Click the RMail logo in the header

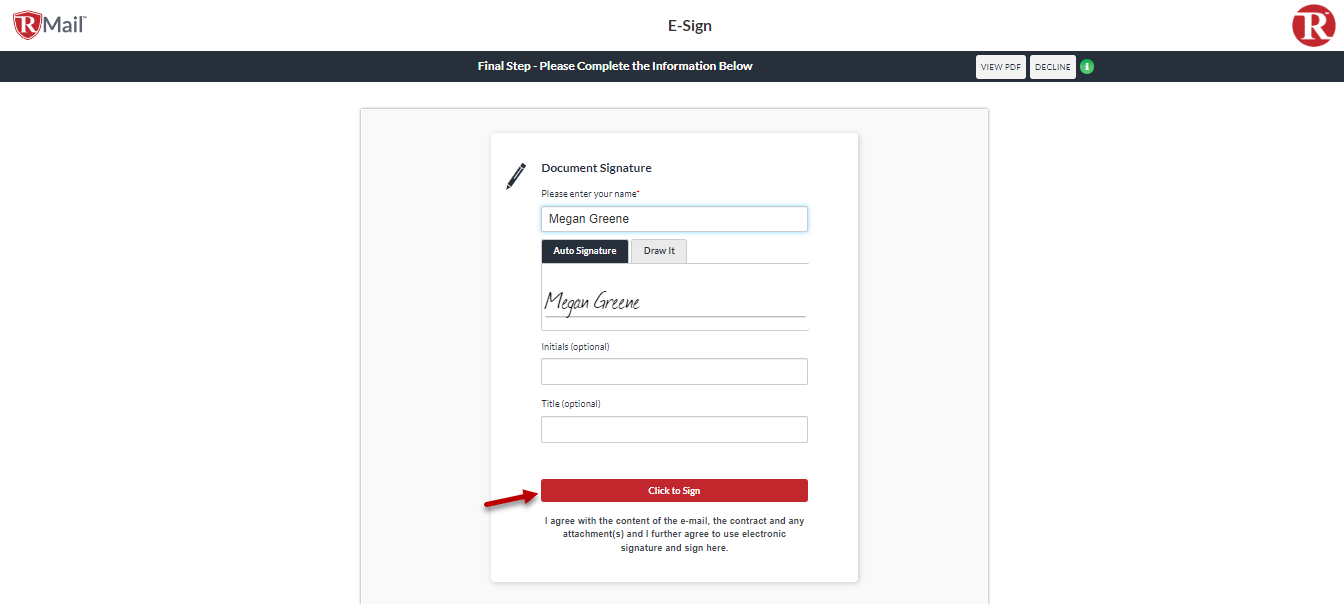click(50, 24)
